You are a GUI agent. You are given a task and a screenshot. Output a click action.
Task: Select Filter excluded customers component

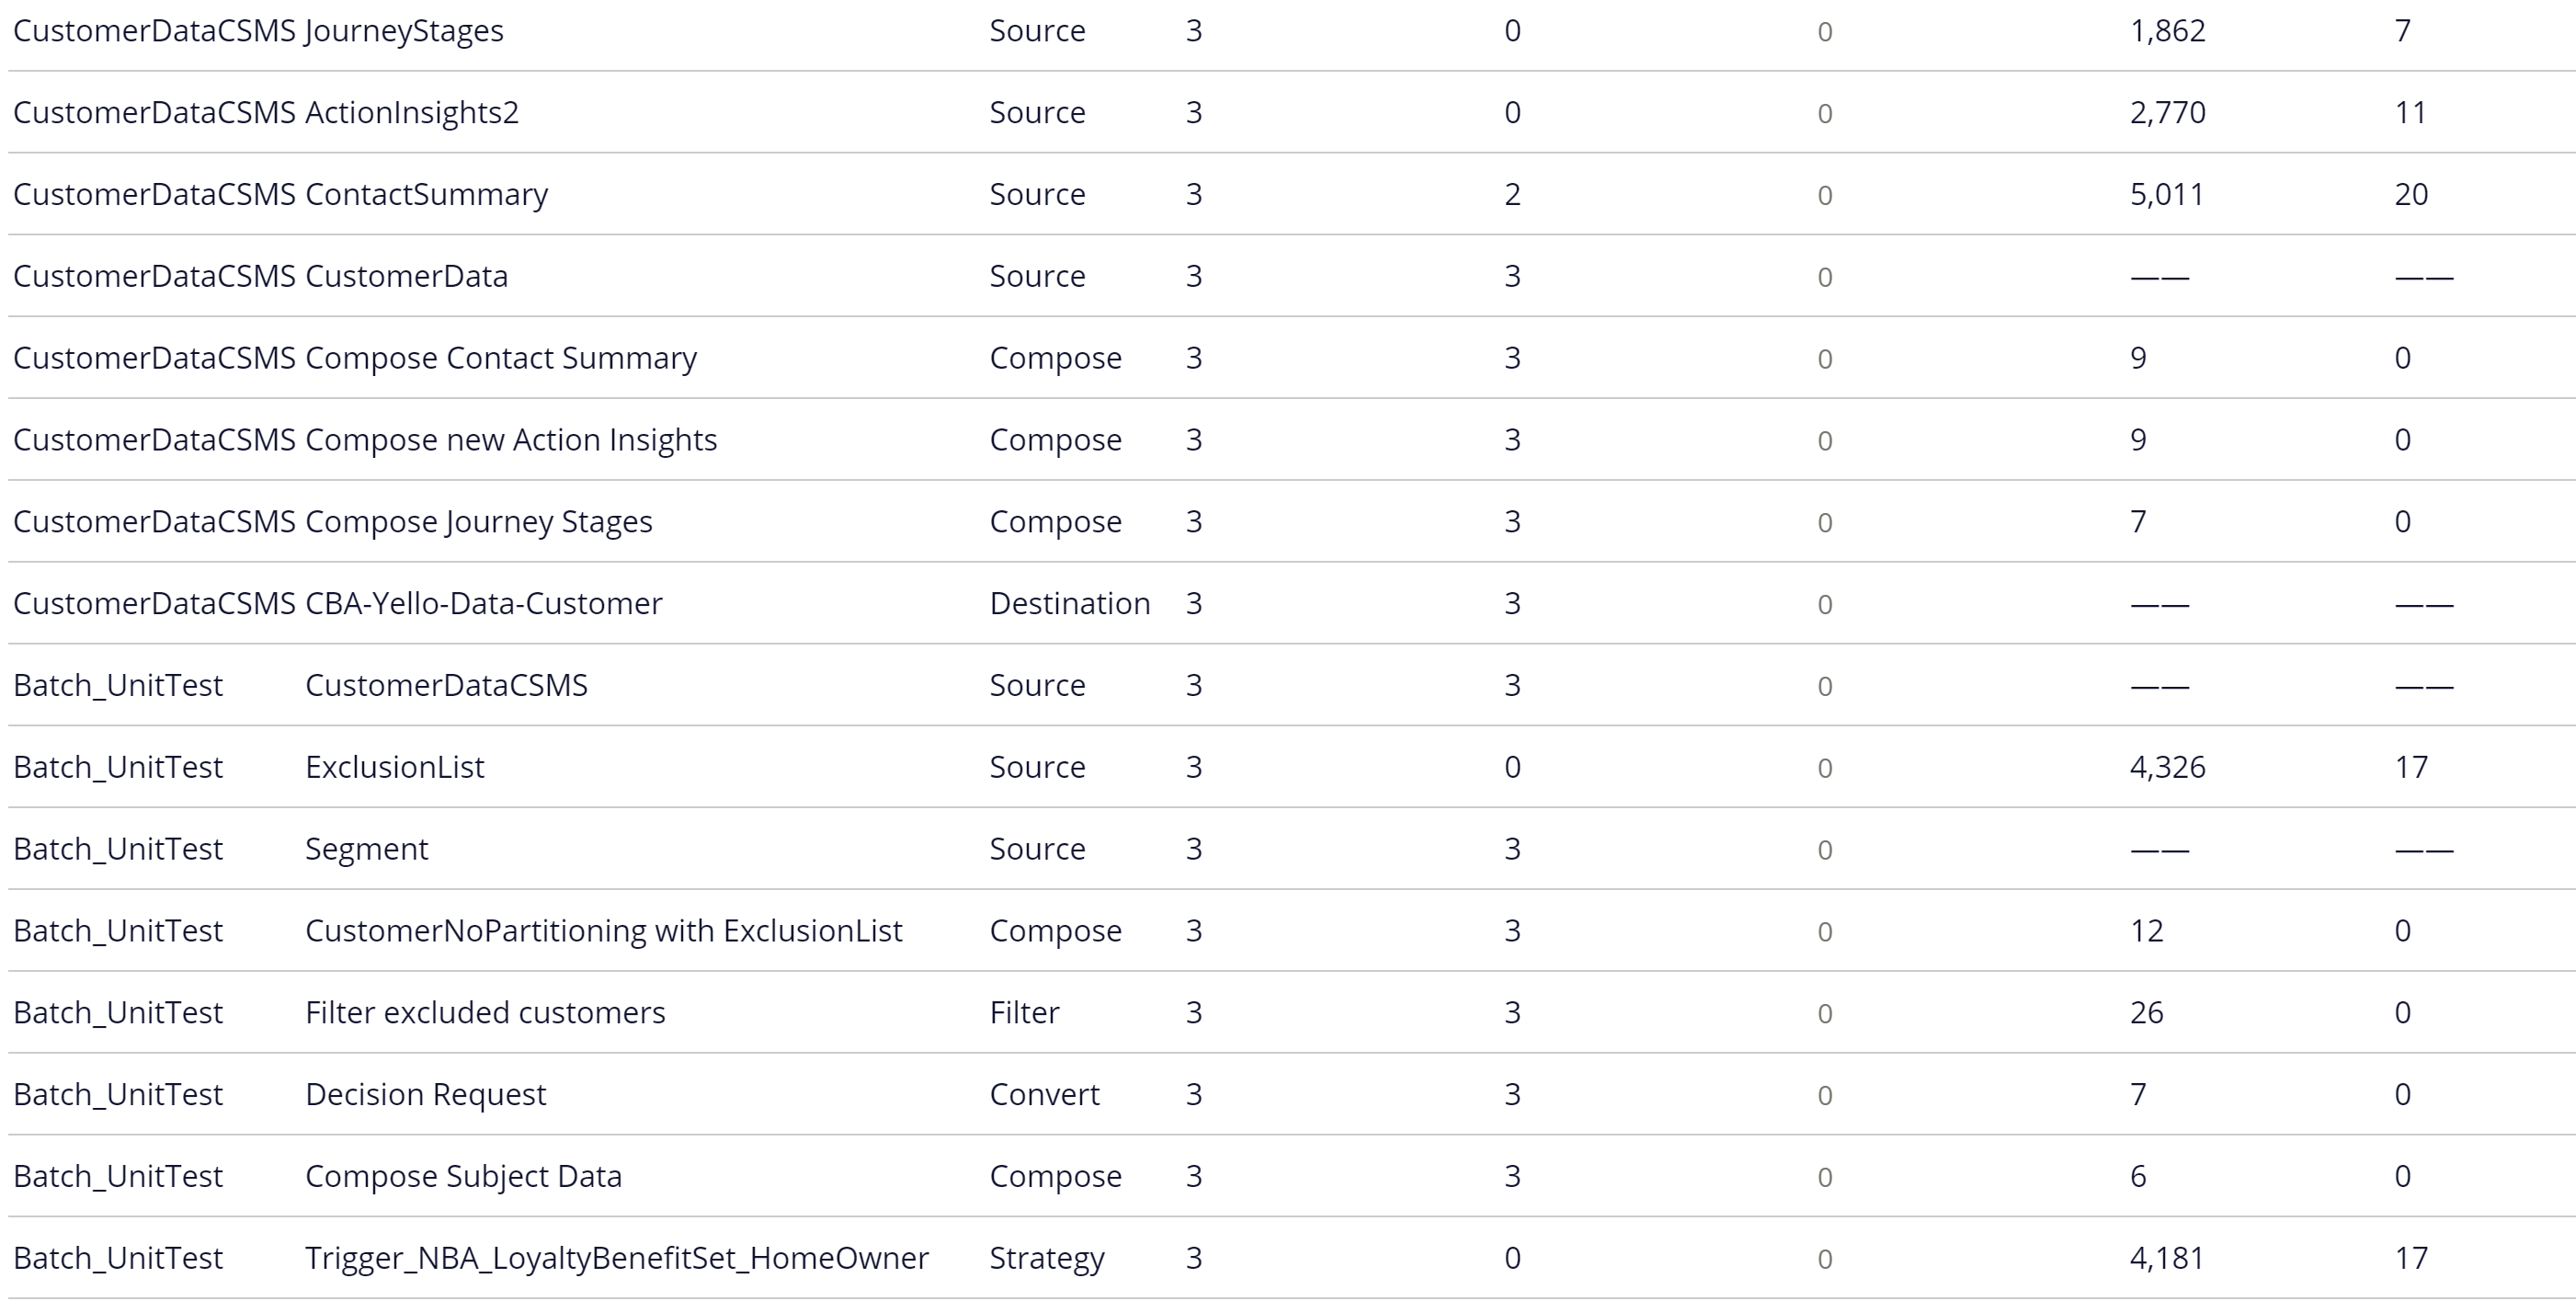(x=485, y=1012)
